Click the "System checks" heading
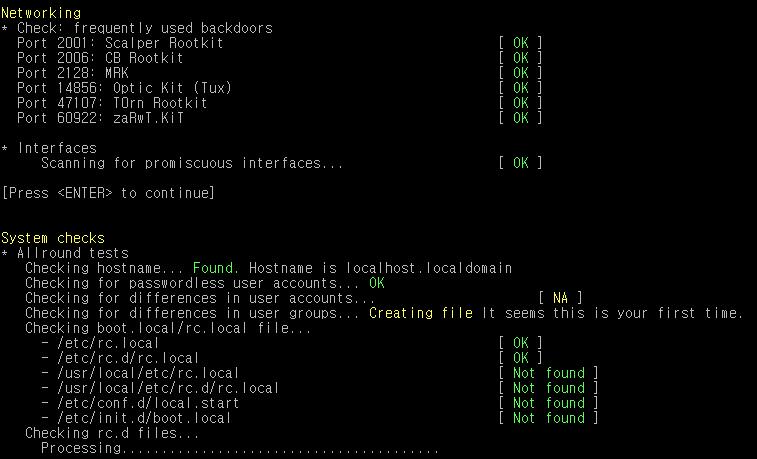 (52, 238)
